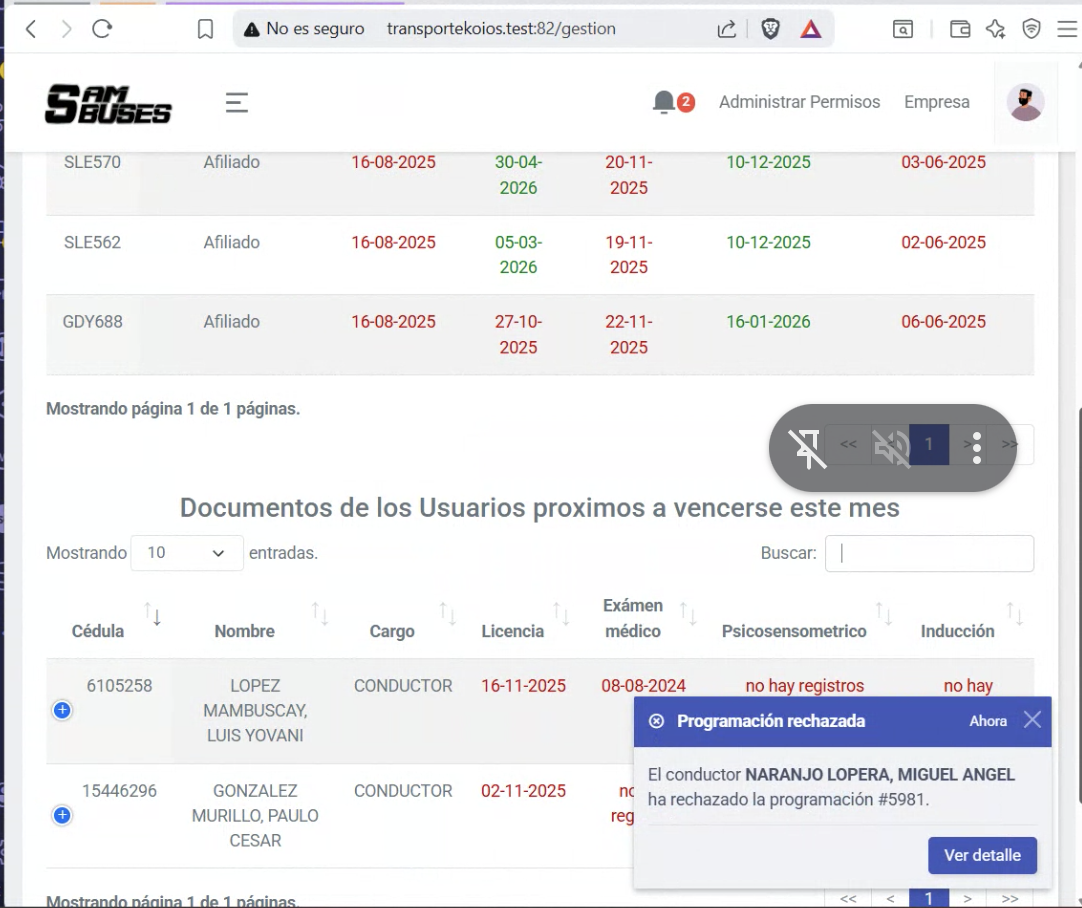Image resolution: width=1082 pixels, height=908 pixels.
Task: Click the Brave Shields lion icon
Action: [x=770, y=29]
